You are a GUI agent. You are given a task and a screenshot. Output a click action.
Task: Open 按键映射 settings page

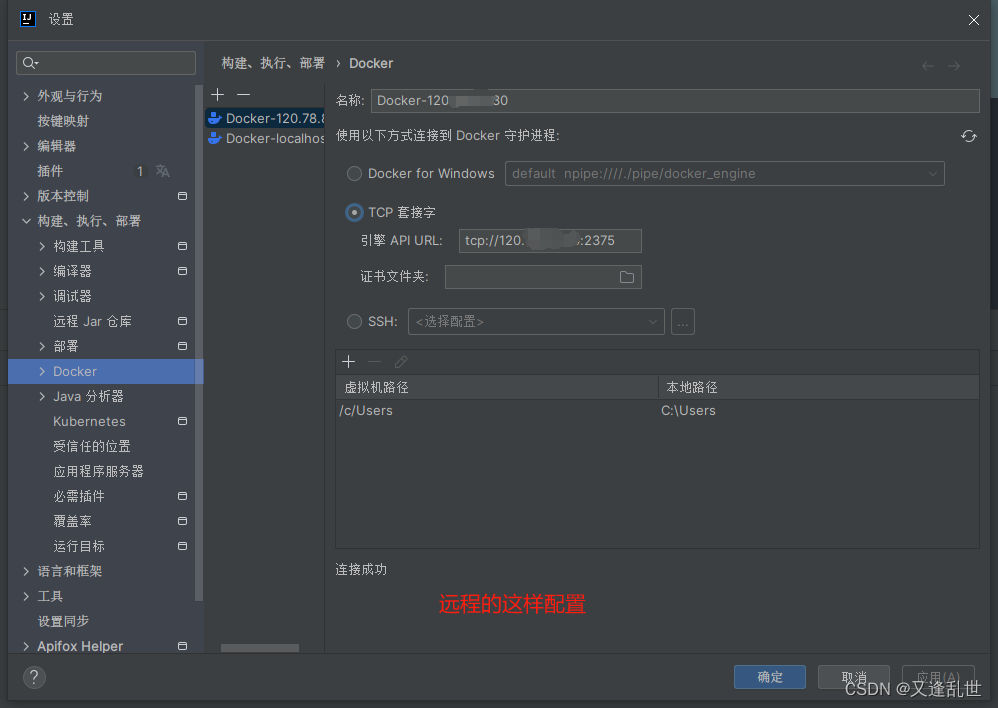coord(63,121)
